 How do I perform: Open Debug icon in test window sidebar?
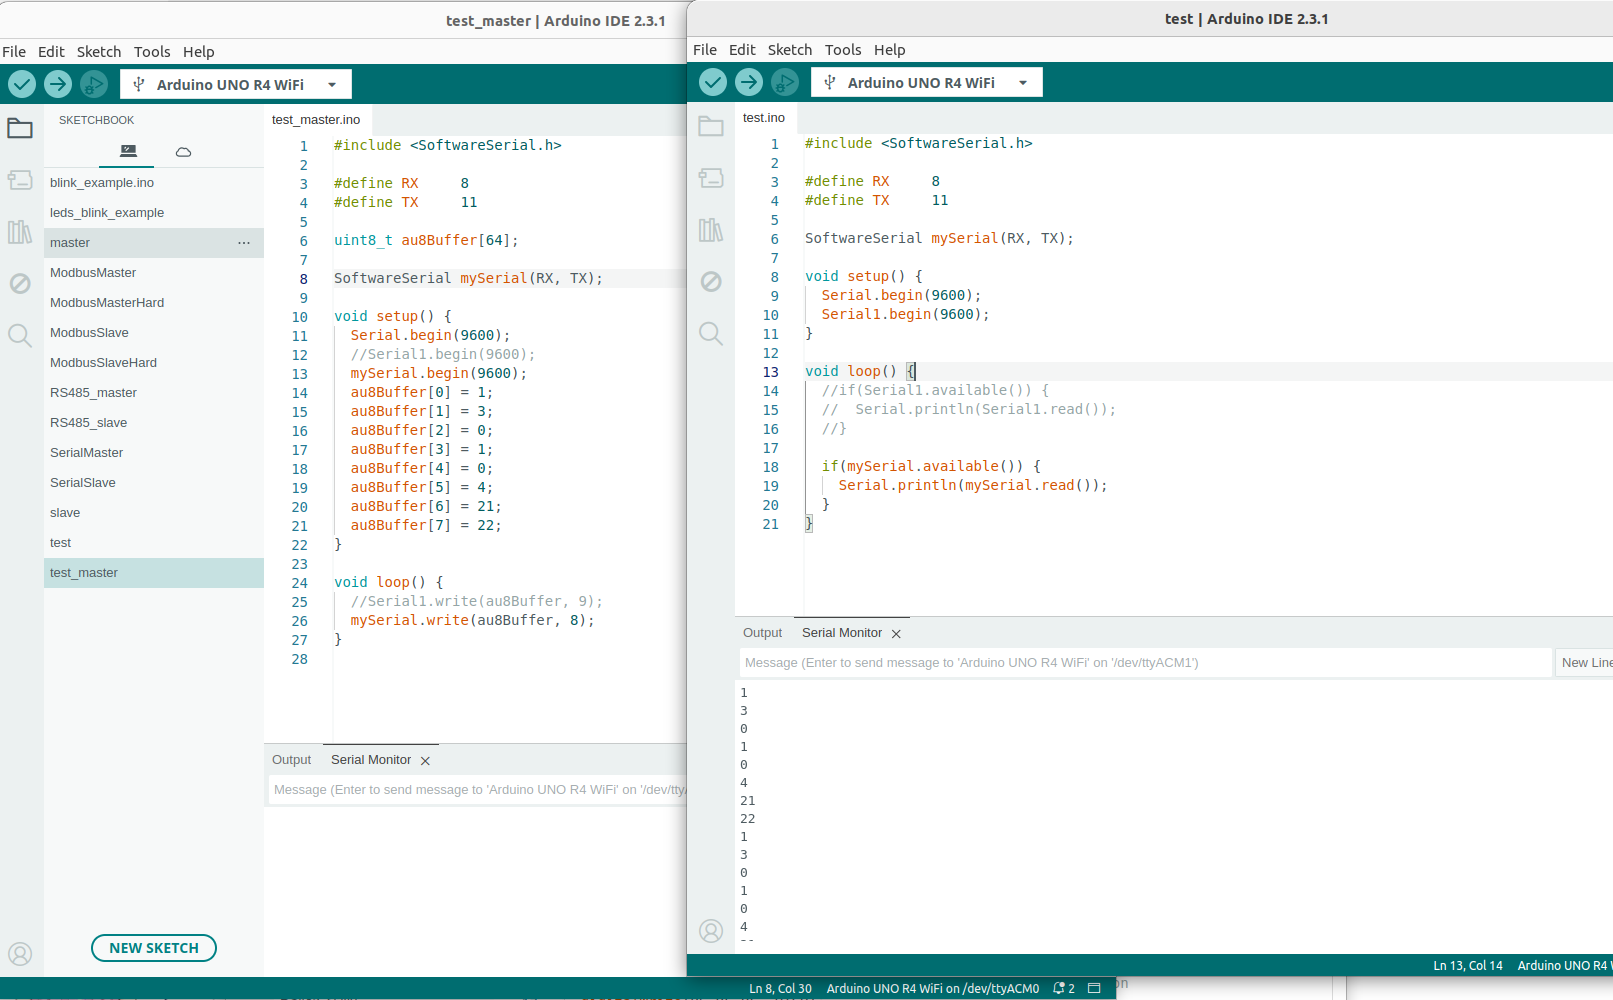point(711,281)
